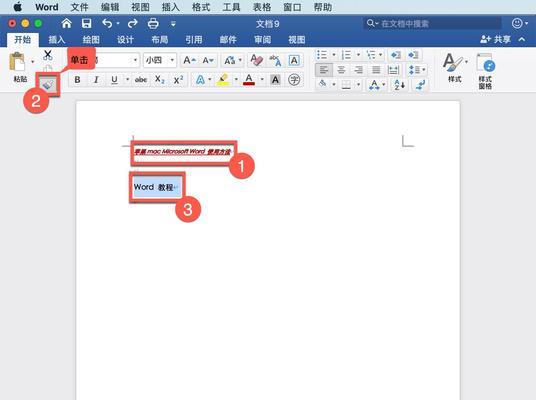Screen dimensions: 536x400
Task: Decrease font size with A down icon
Action: tap(208, 61)
